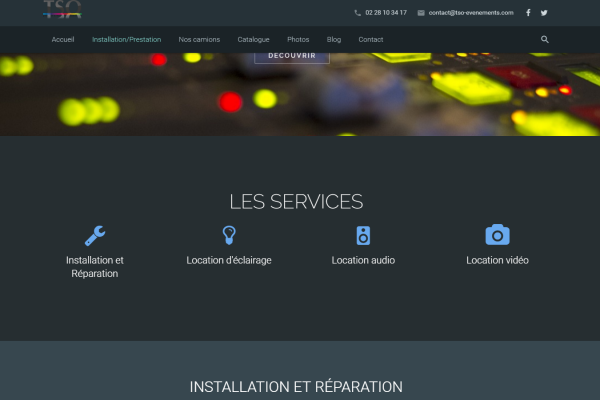Open the search magnifier icon
The height and width of the screenshot is (400, 600).
(x=545, y=40)
